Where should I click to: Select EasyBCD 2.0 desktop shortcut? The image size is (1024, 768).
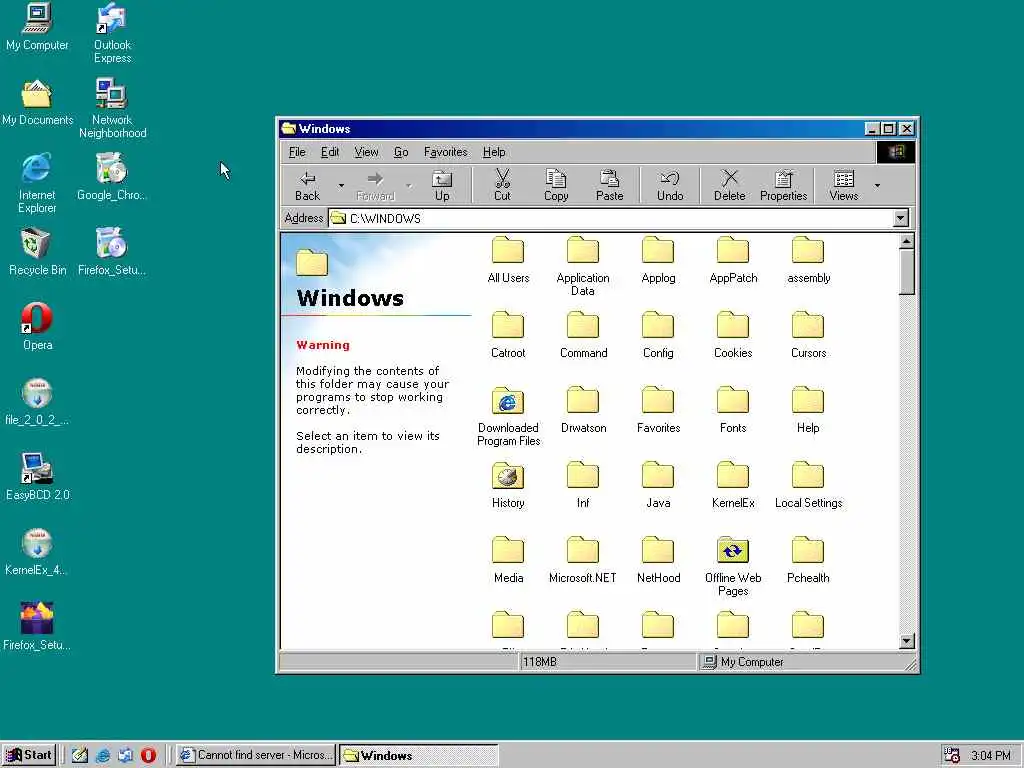[37, 477]
